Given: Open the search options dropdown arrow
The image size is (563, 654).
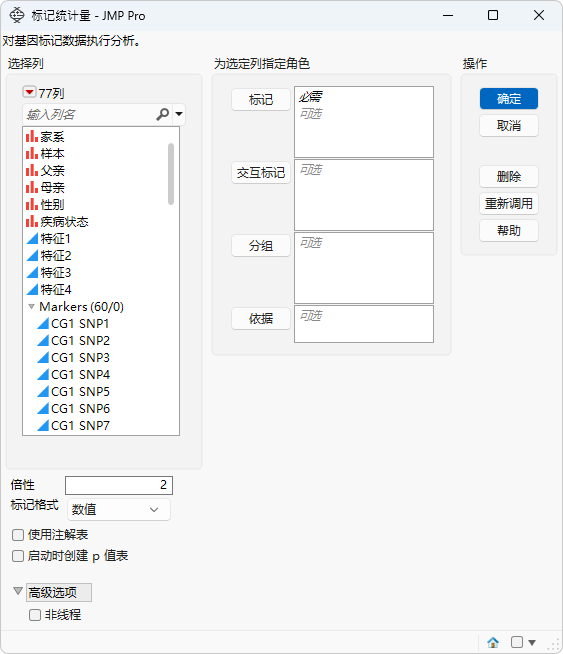Looking at the screenshot, I should click(179, 114).
